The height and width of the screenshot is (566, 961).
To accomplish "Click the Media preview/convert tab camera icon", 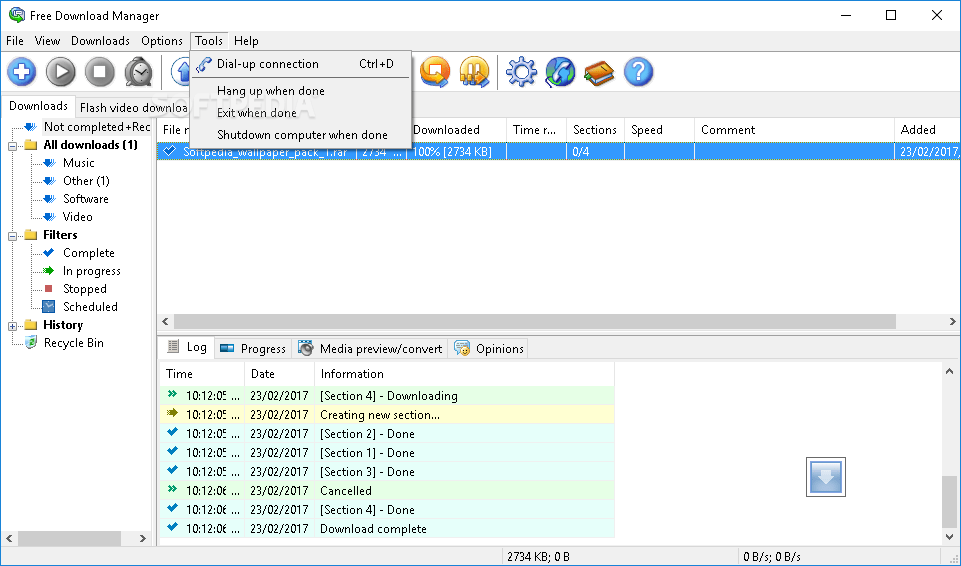I will click(305, 348).
